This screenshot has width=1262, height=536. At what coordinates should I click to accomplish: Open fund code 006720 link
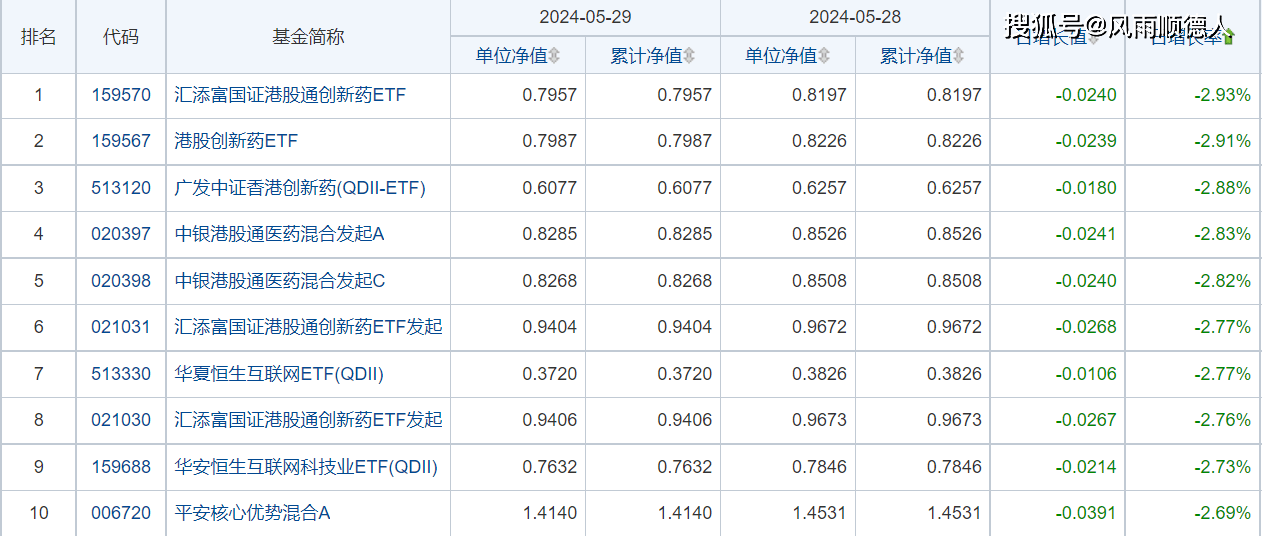click(x=121, y=513)
